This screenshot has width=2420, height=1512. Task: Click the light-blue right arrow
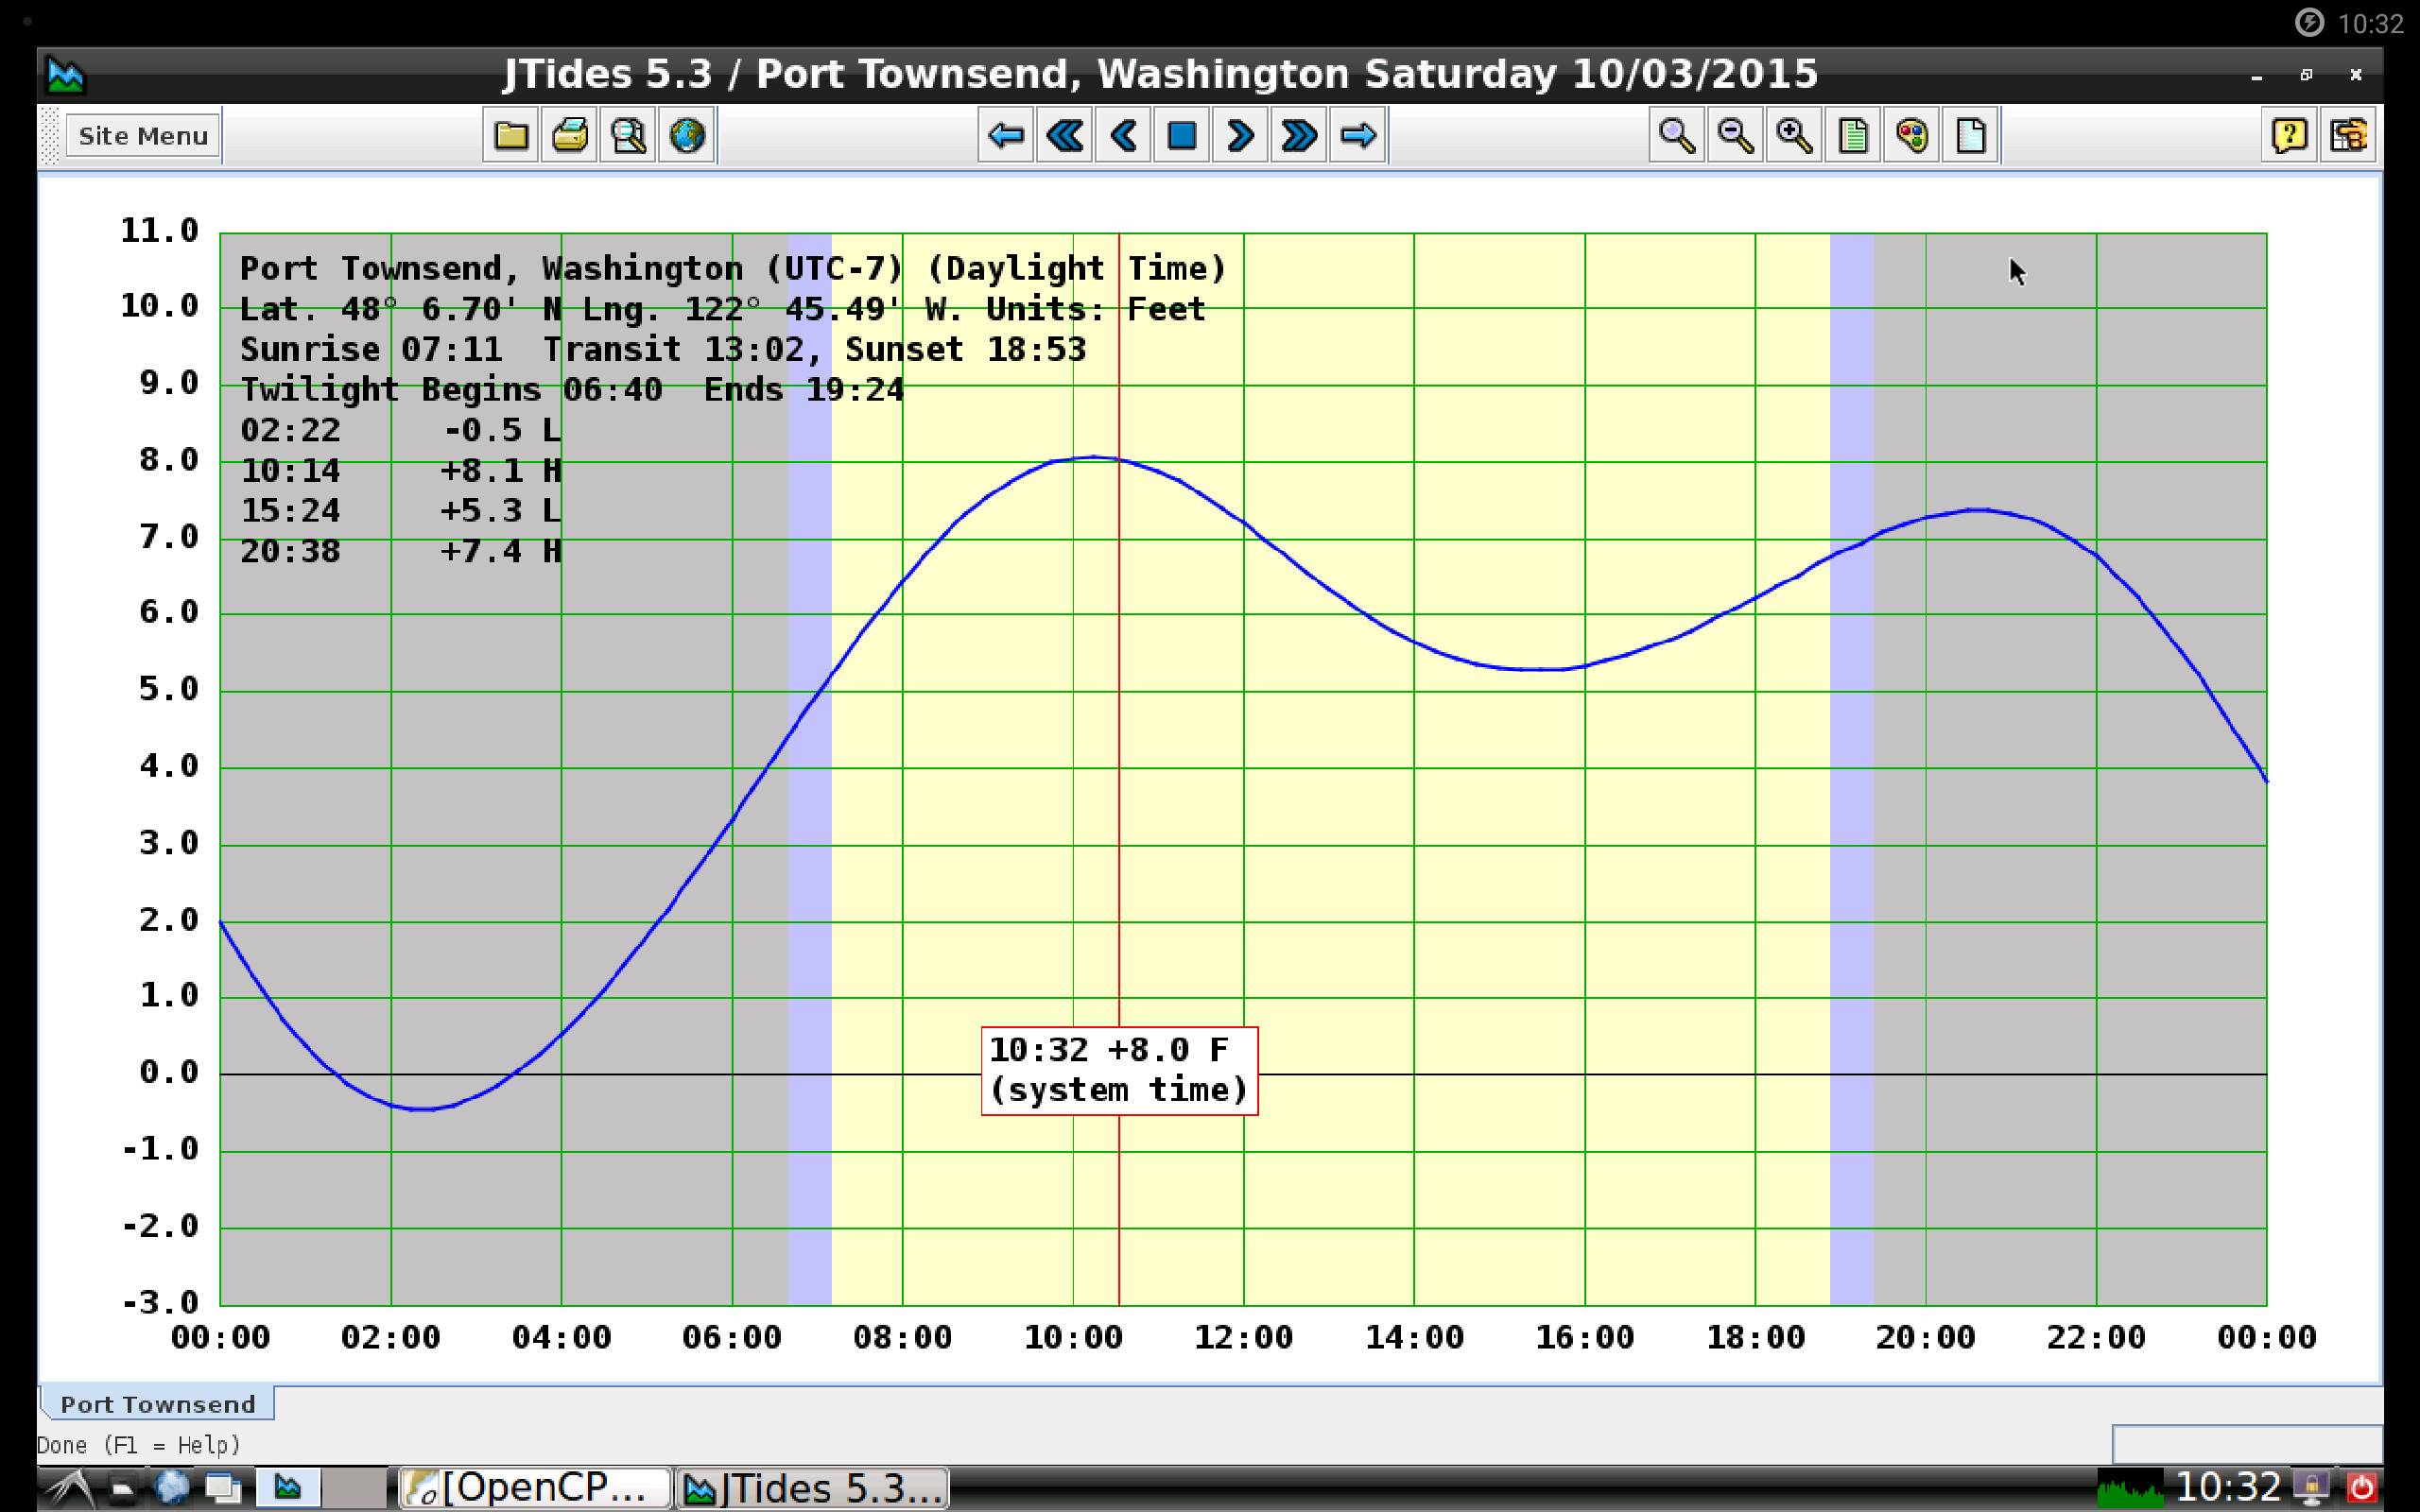point(1358,135)
